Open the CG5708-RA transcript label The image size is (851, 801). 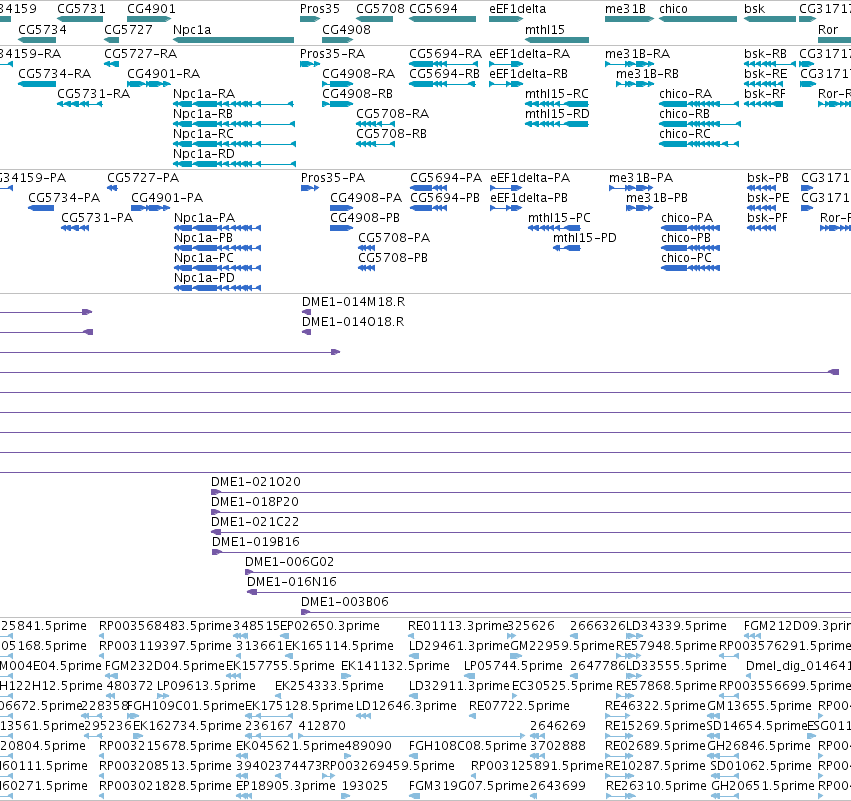(x=392, y=114)
